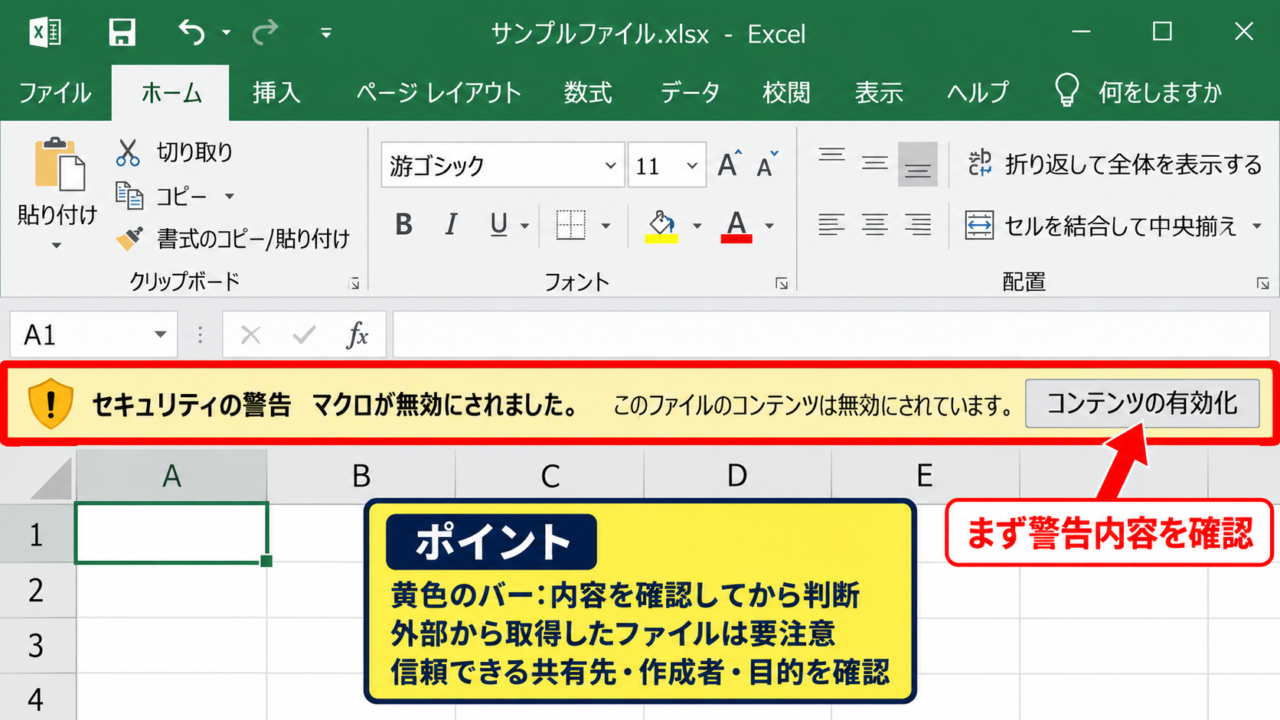Apply the yellow fill color bucket

point(661,225)
